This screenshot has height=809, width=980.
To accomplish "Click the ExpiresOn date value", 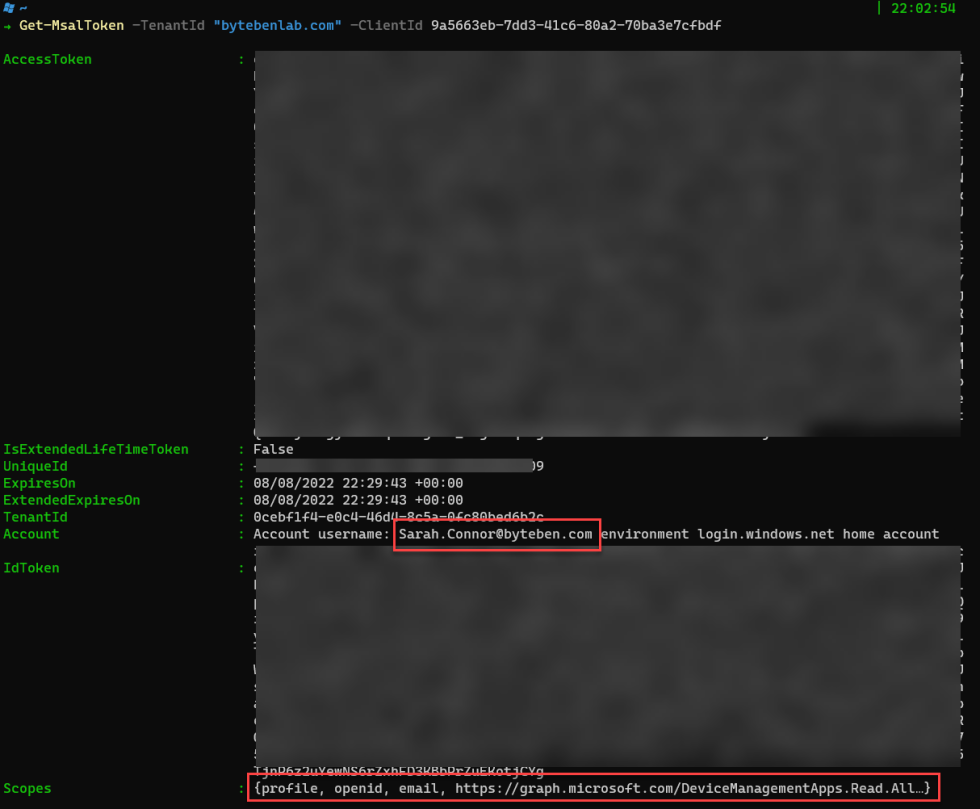I will (x=358, y=483).
